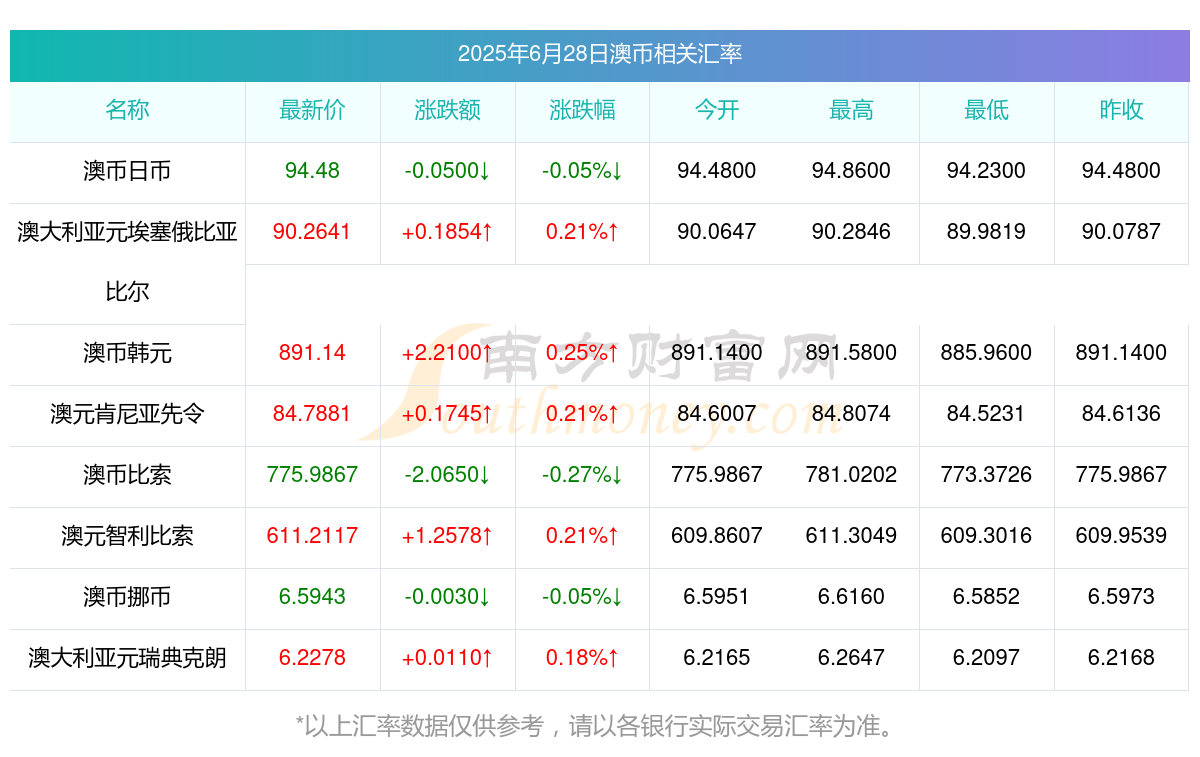
Task: Click the 昨收 column header
Action: point(1121,110)
